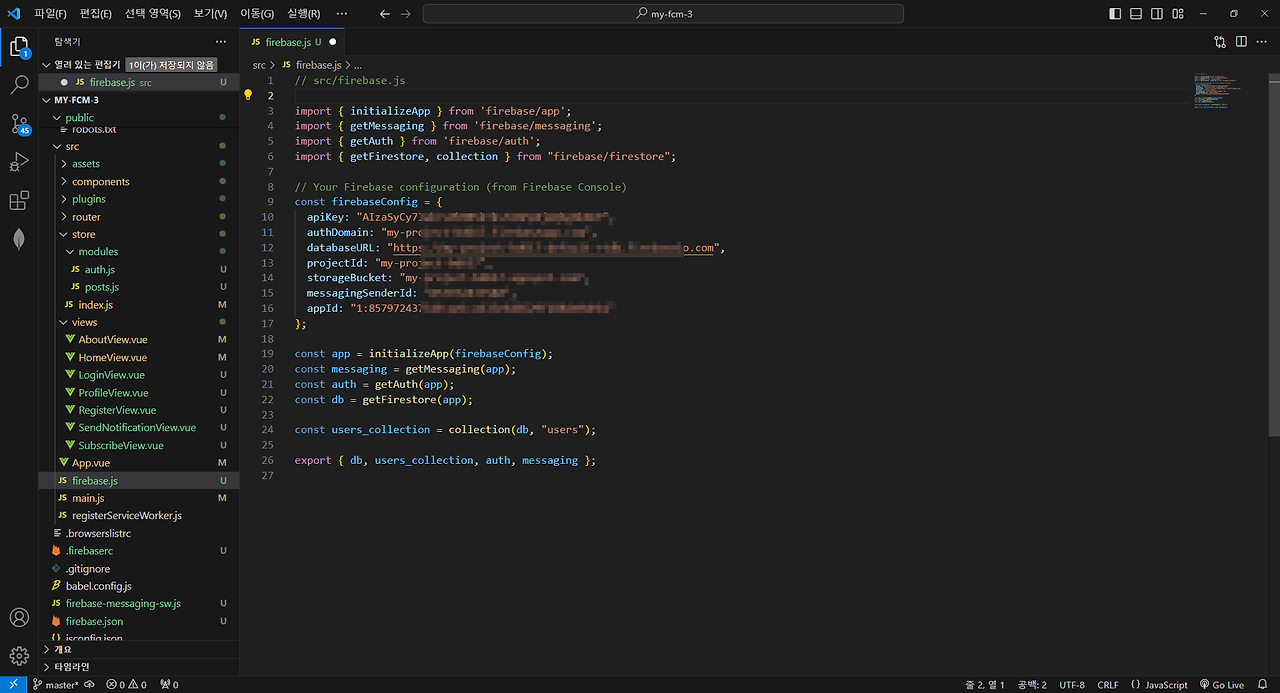Open the Source Control view with 45 badge

[x=19, y=124]
